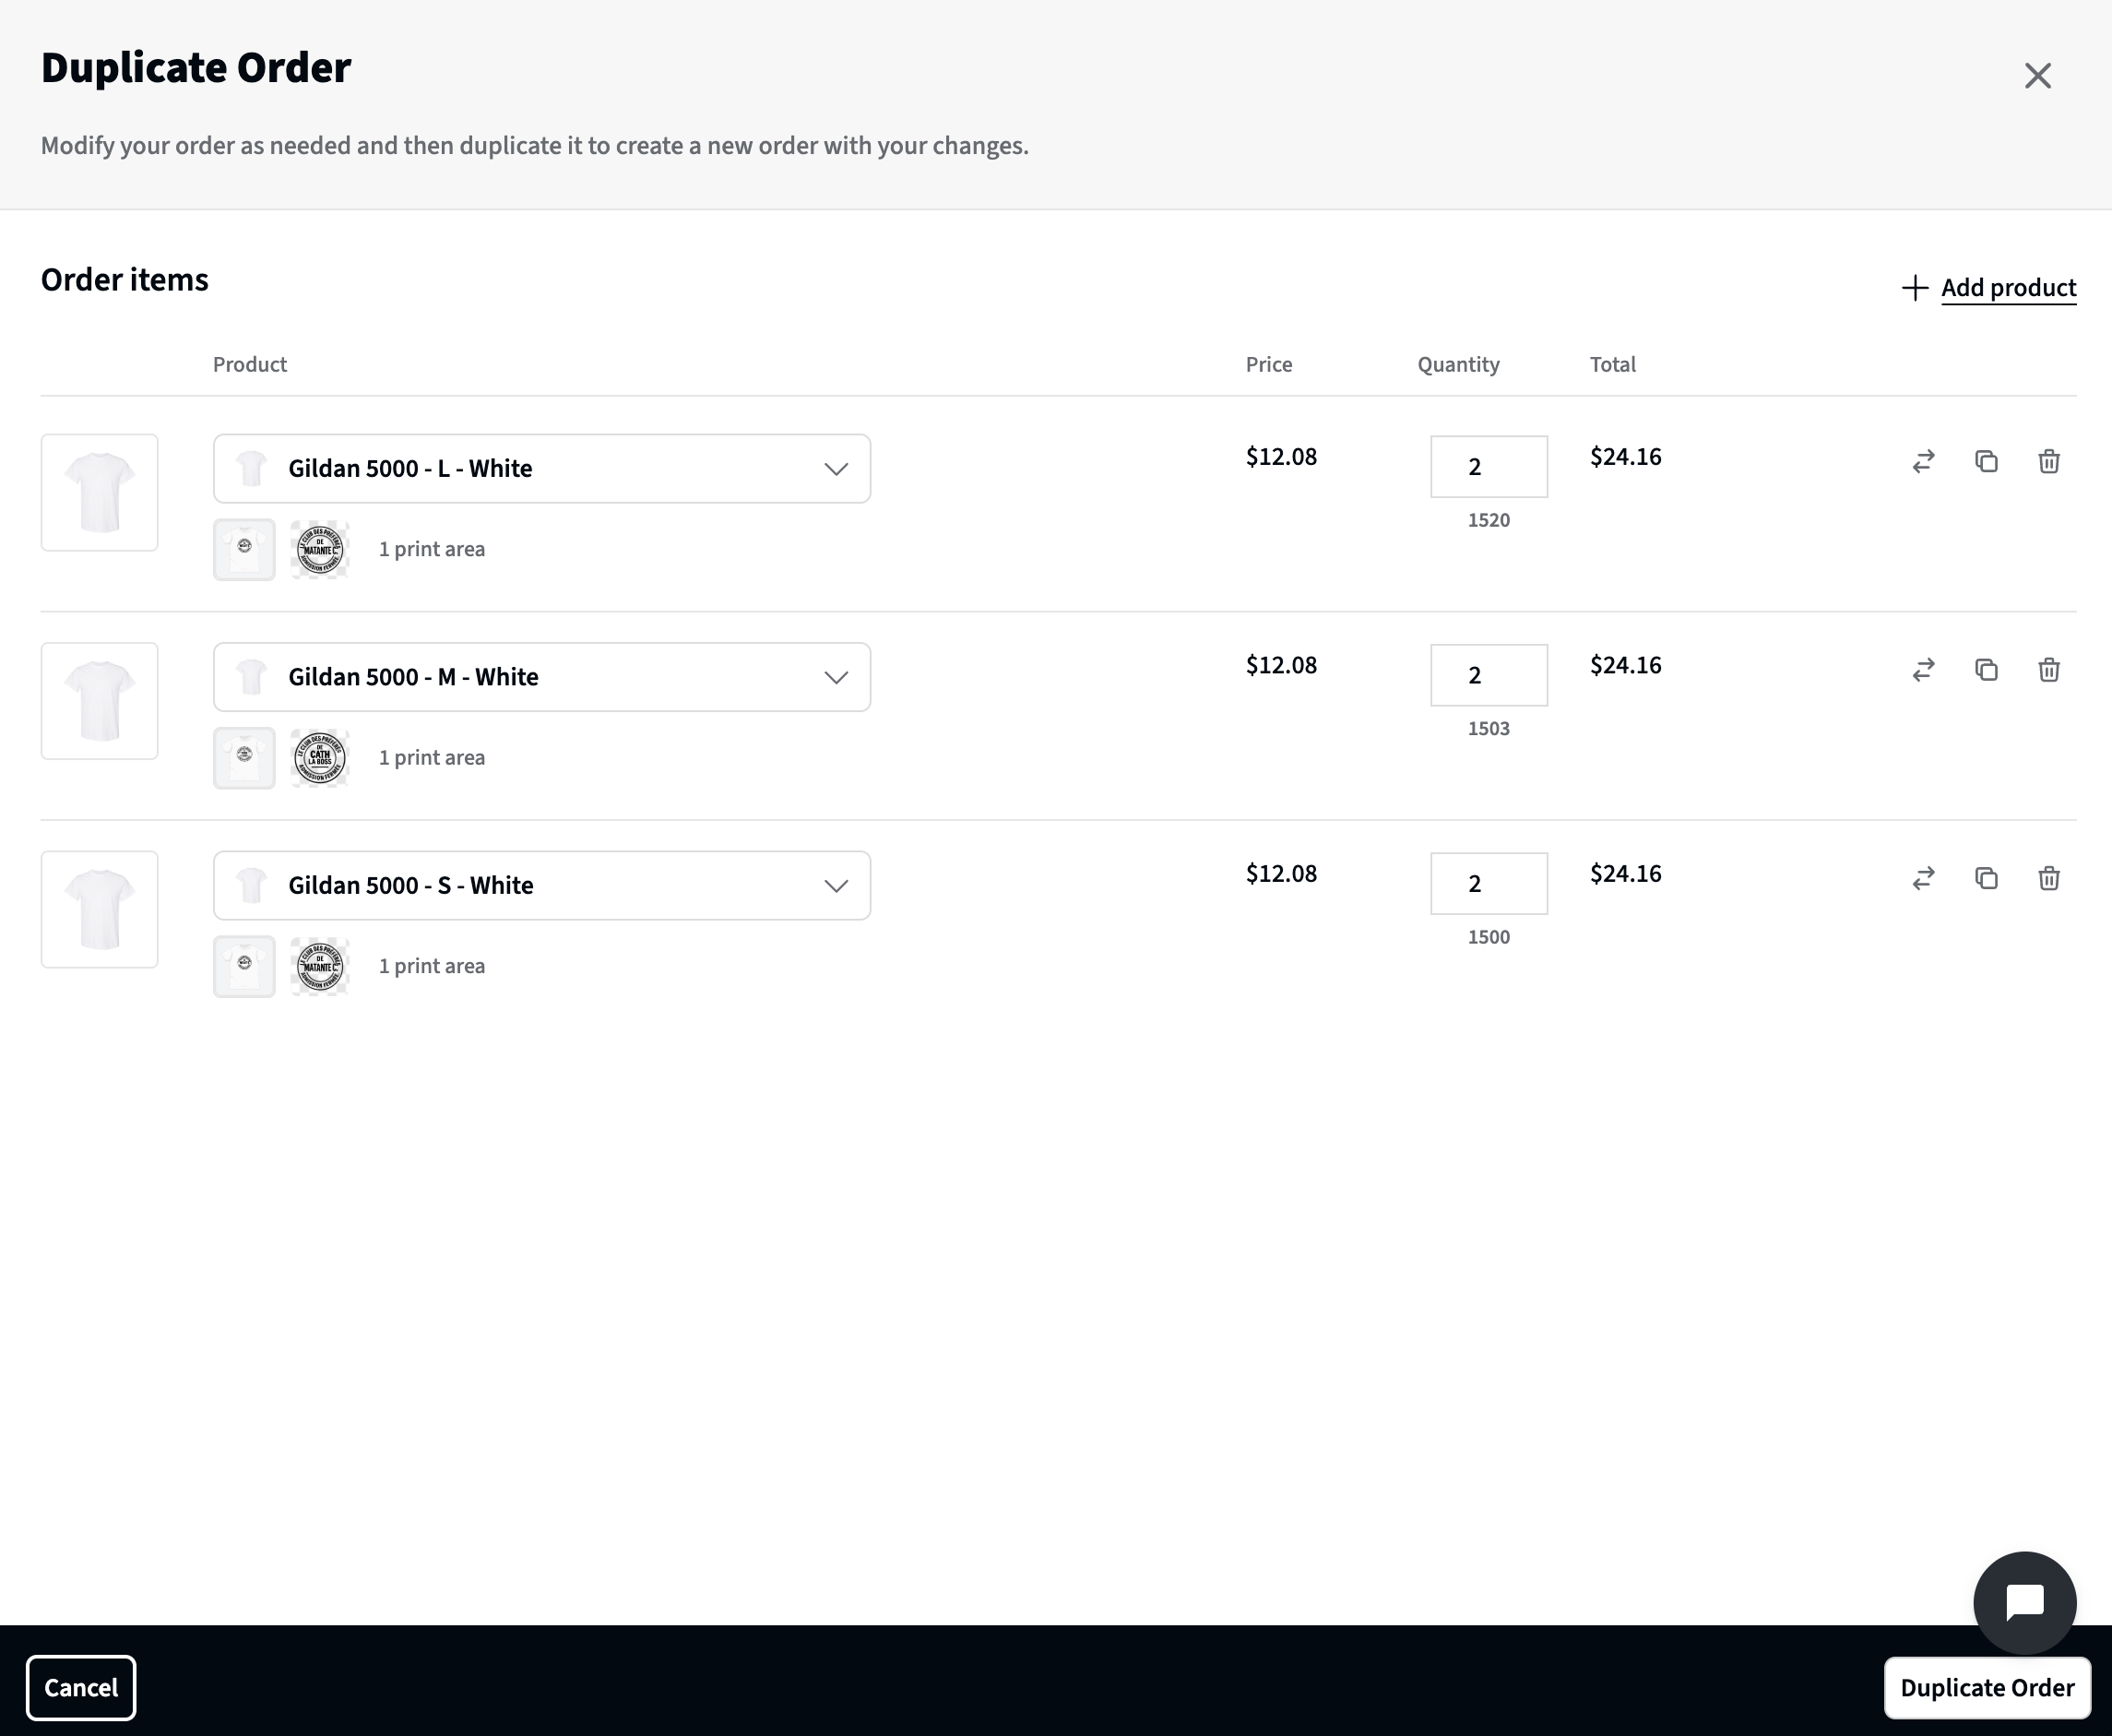The width and height of the screenshot is (2112, 1736).
Task: Delete the Gildan 5000 - L - White item
Action: point(2049,461)
